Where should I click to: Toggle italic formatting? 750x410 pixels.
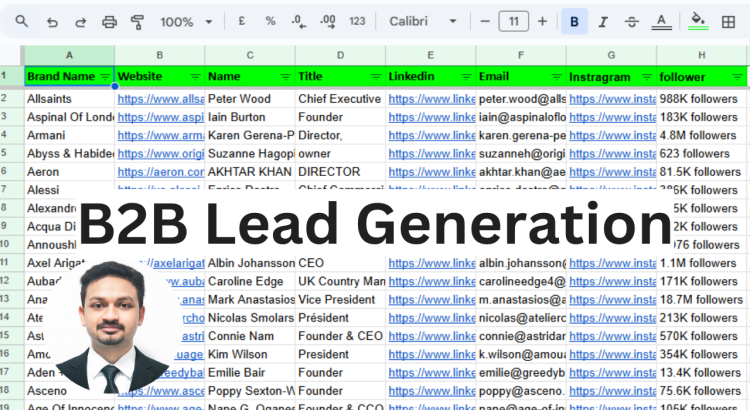pyautogui.click(x=603, y=22)
